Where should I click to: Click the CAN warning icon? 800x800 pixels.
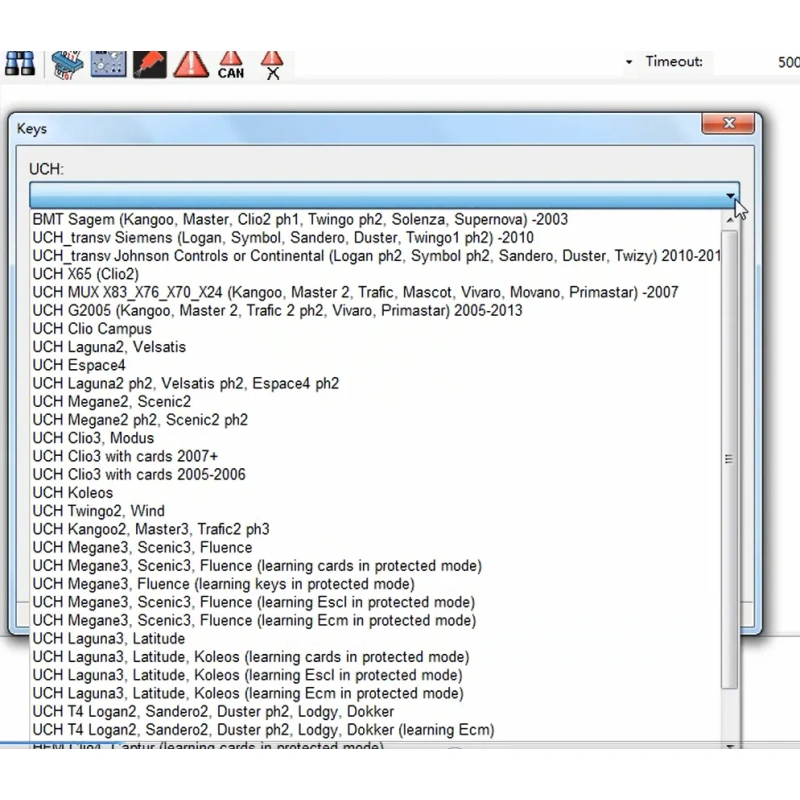pyautogui.click(x=231, y=65)
